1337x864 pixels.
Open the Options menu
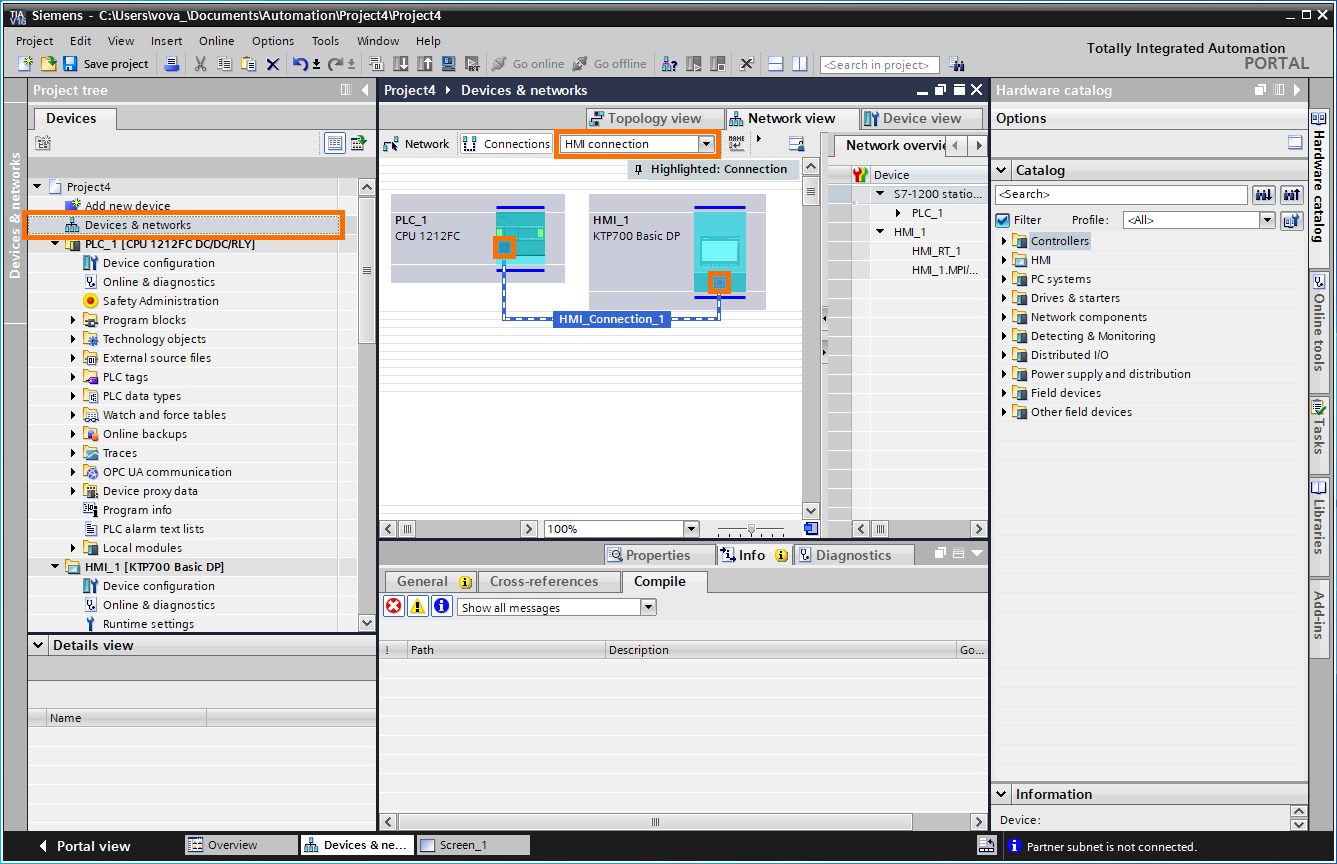point(273,41)
